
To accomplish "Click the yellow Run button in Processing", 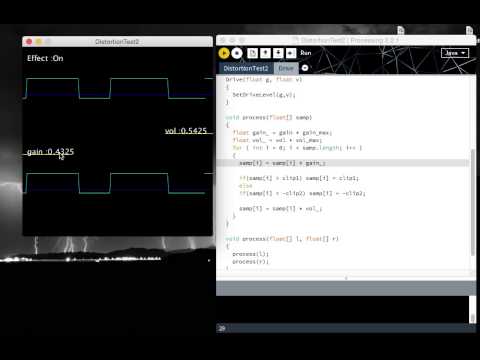I will click(x=224, y=53).
